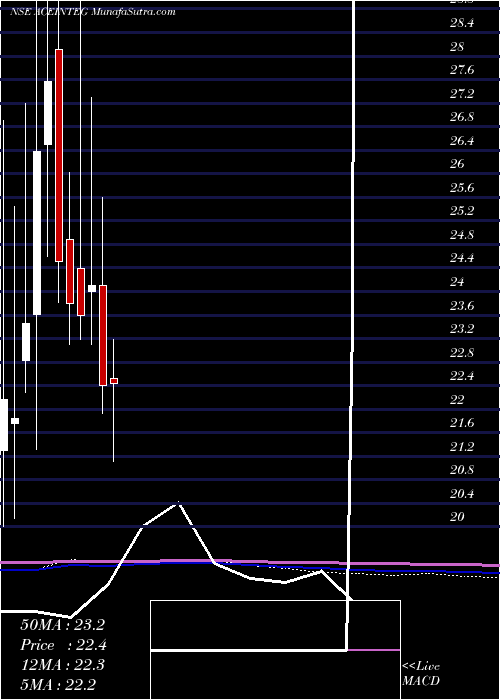Click the 23.6 price axis label

tap(462, 306)
